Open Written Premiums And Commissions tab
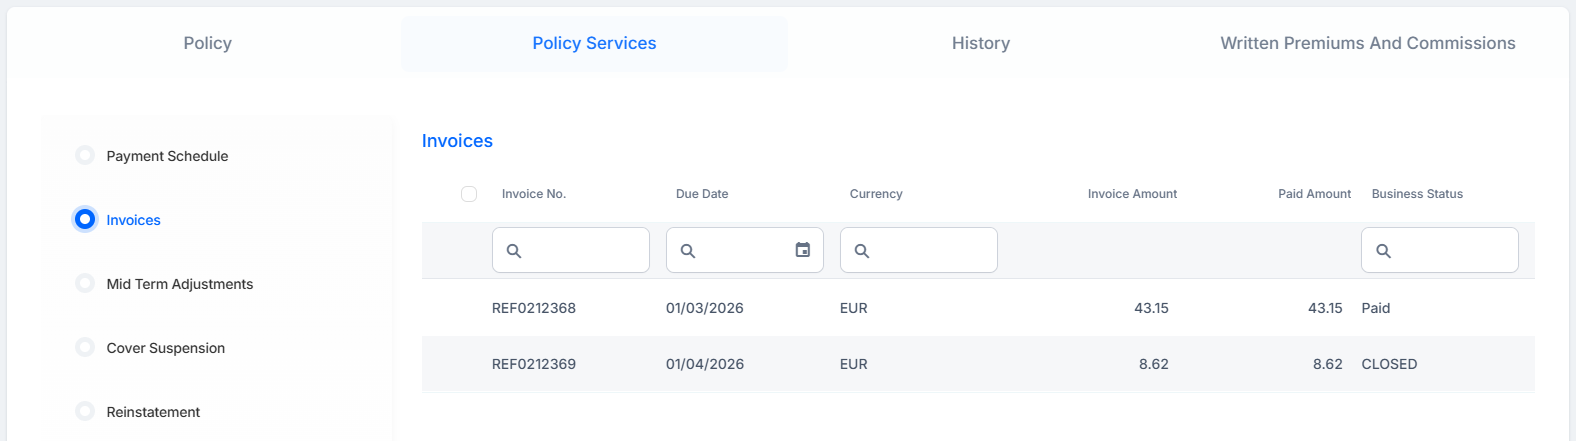Image resolution: width=1576 pixels, height=441 pixels. pos(1368,43)
